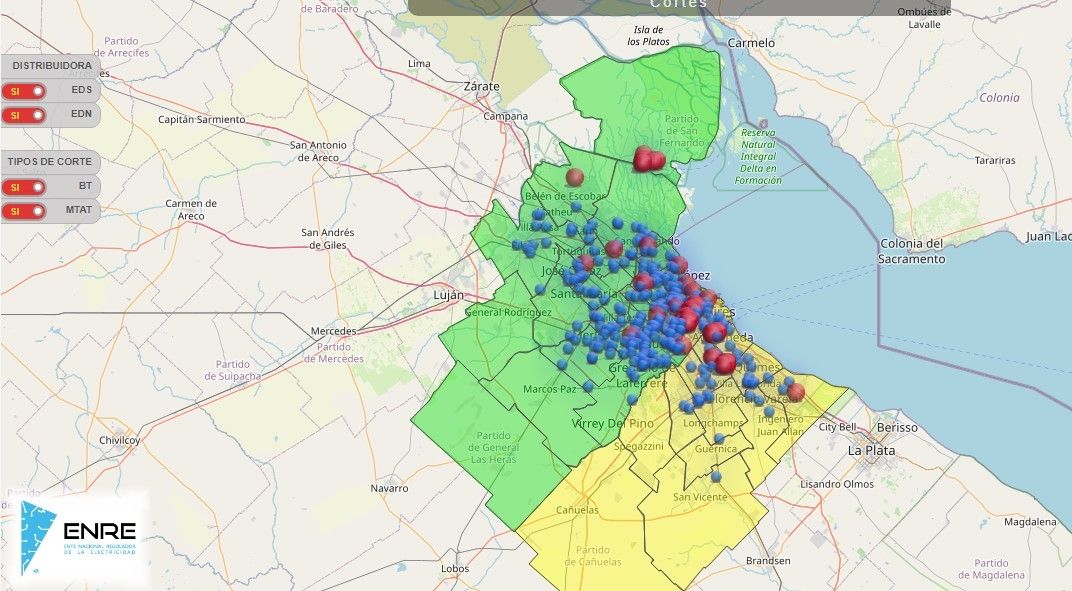The height and width of the screenshot is (591, 1072).
Task: Click the red marker near Ingeniero Juan Allan
Action: coord(796,391)
